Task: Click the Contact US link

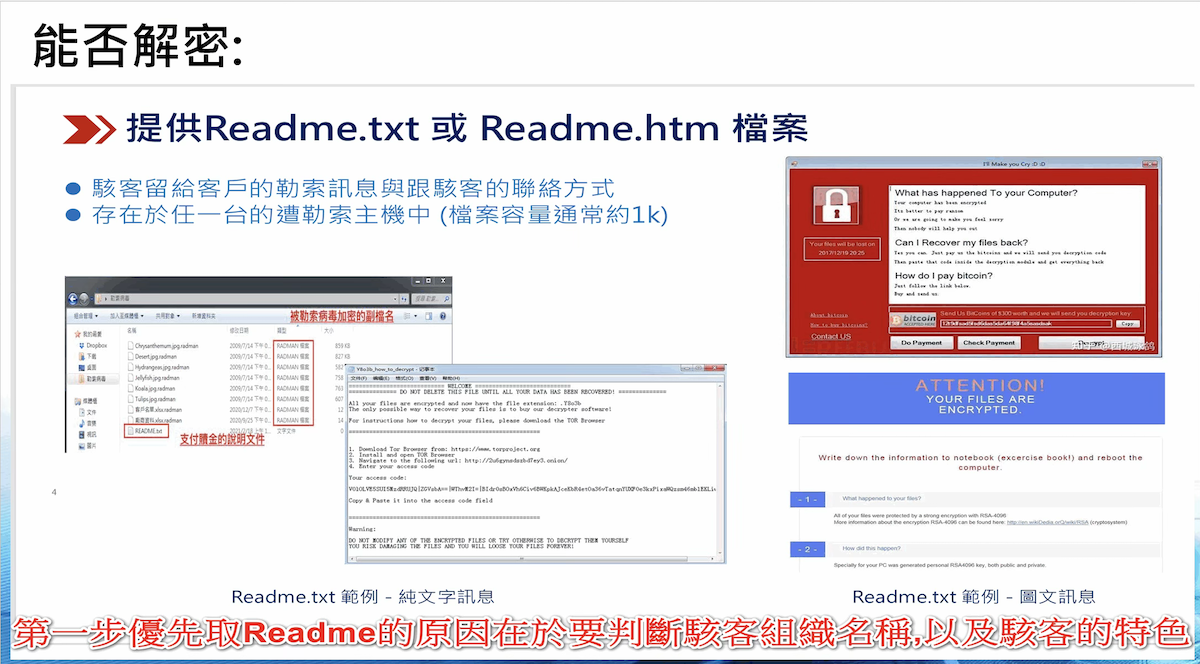Action: (x=831, y=336)
